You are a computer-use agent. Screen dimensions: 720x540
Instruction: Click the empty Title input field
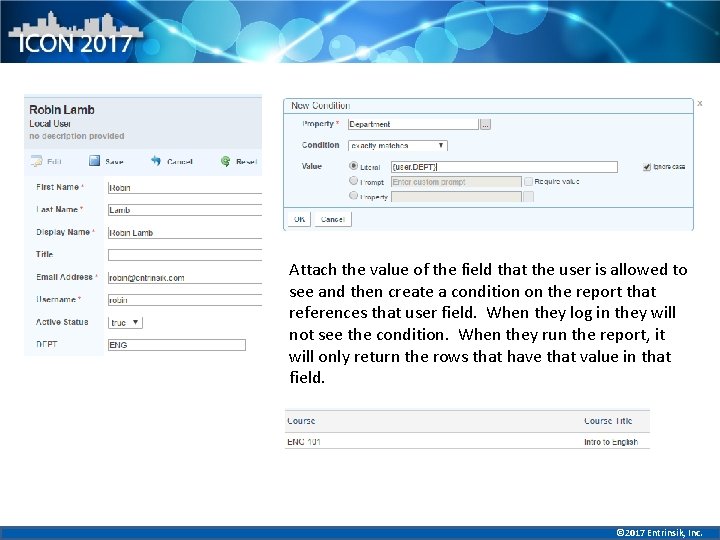coord(185,255)
